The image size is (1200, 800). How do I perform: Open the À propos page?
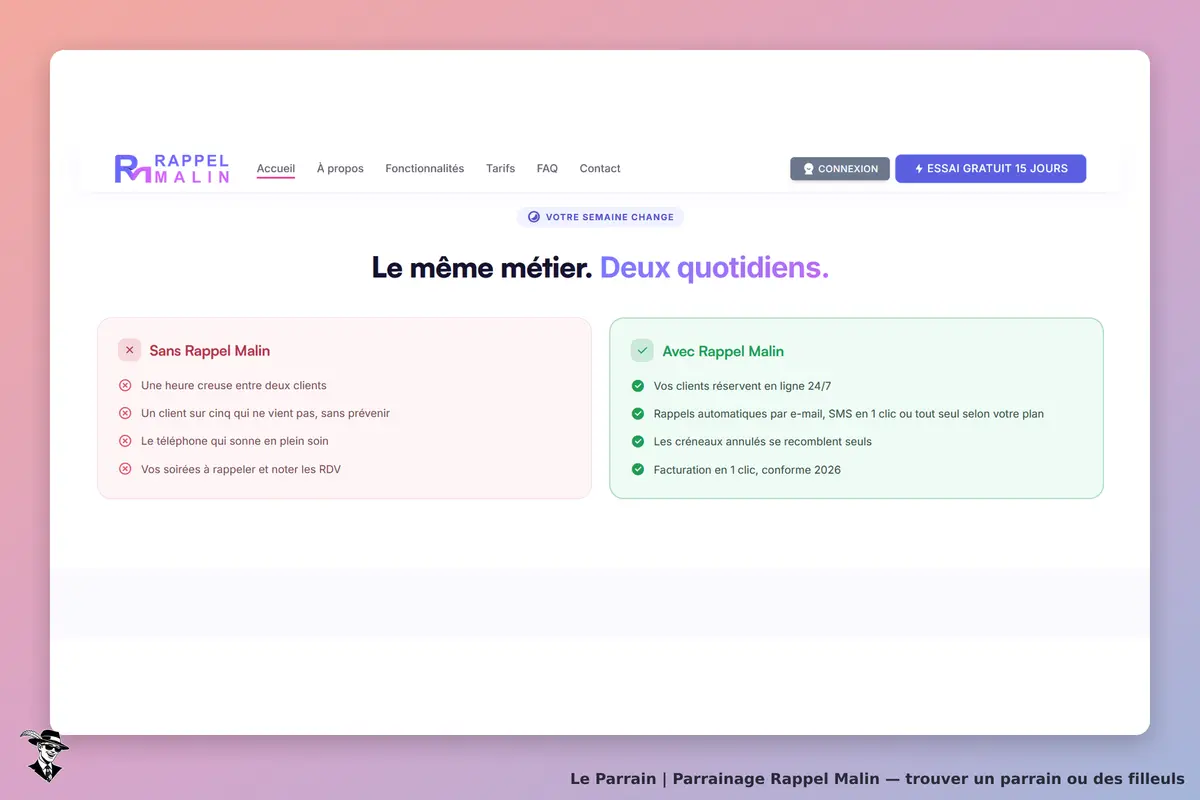[x=340, y=168]
